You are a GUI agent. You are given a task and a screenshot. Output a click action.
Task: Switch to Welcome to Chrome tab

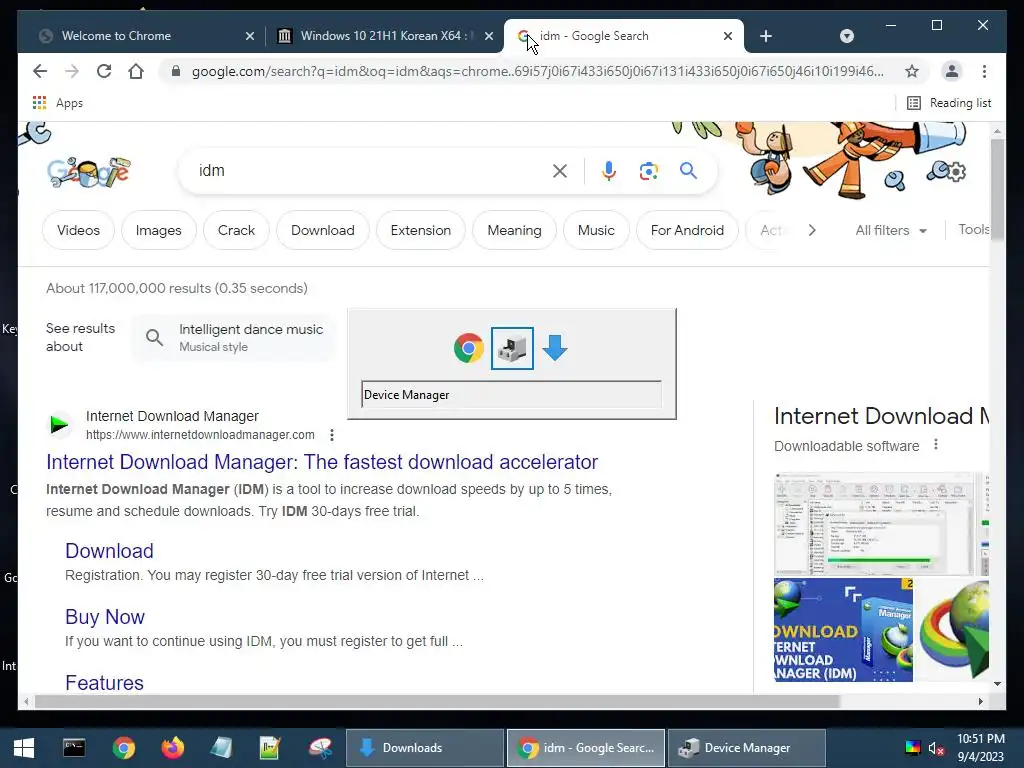pyautogui.click(x=140, y=36)
